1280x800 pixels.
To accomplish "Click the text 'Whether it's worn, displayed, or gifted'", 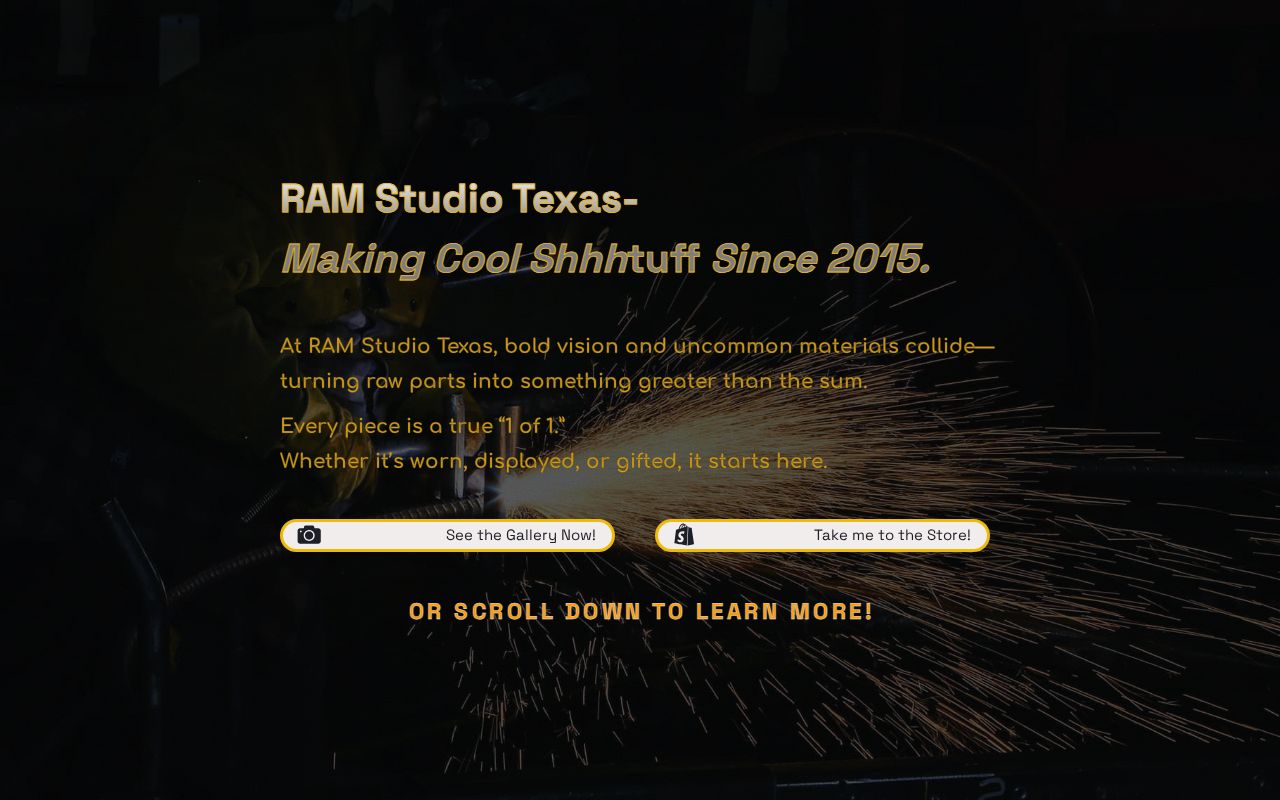I will [x=553, y=460].
